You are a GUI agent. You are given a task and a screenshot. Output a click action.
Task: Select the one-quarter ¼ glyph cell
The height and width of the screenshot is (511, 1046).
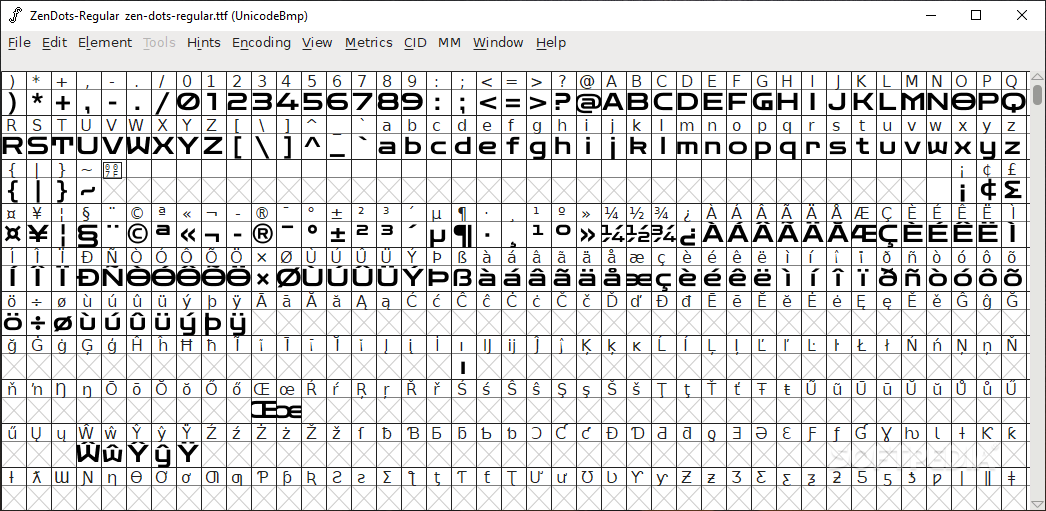tap(612, 234)
